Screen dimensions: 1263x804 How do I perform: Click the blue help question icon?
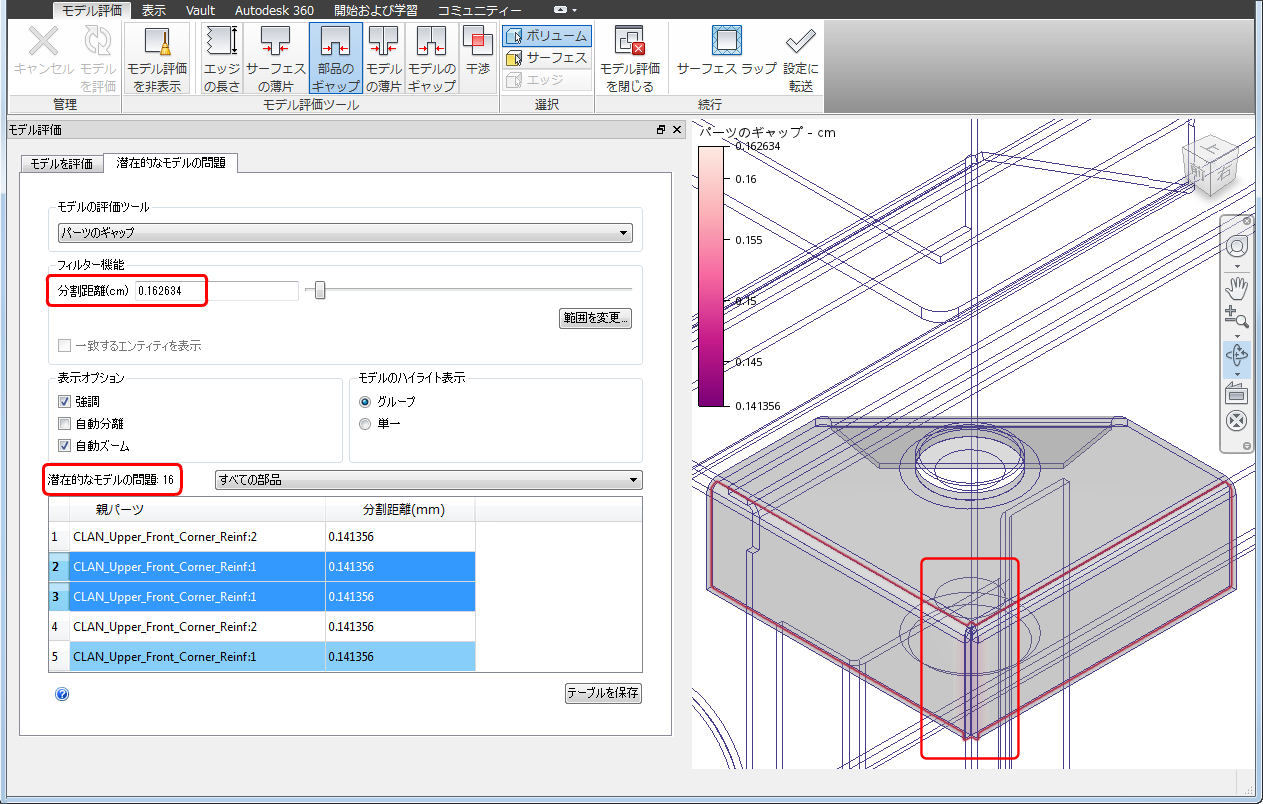click(x=62, y=694)
